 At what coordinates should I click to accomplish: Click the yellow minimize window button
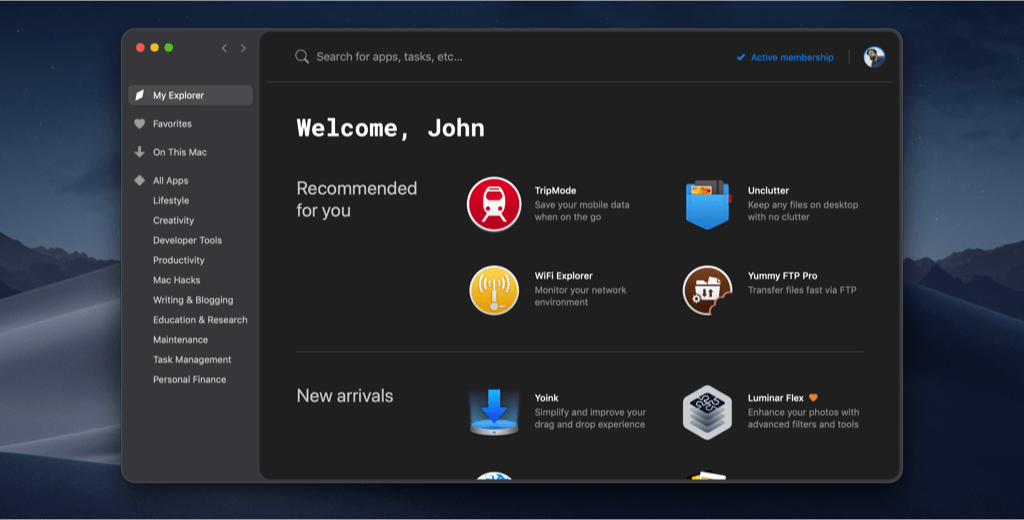154,48
